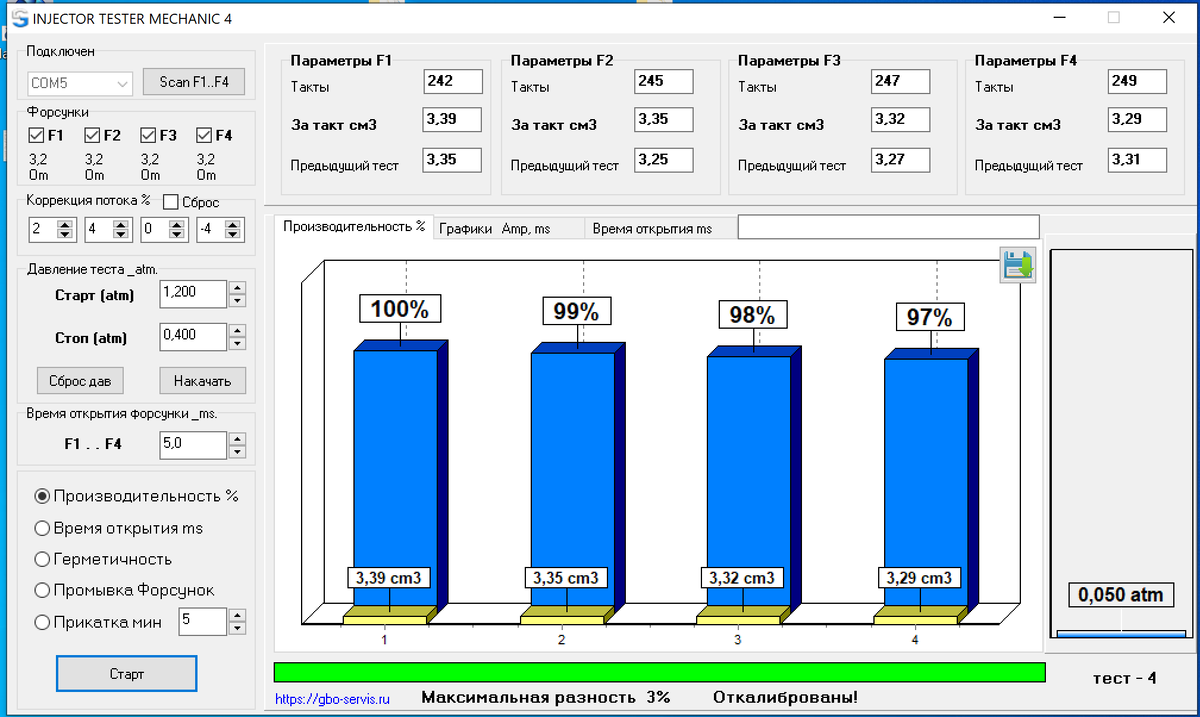Click the Откалиброваны! status text
Screen dimensions: 1200x717
point(786,697)
